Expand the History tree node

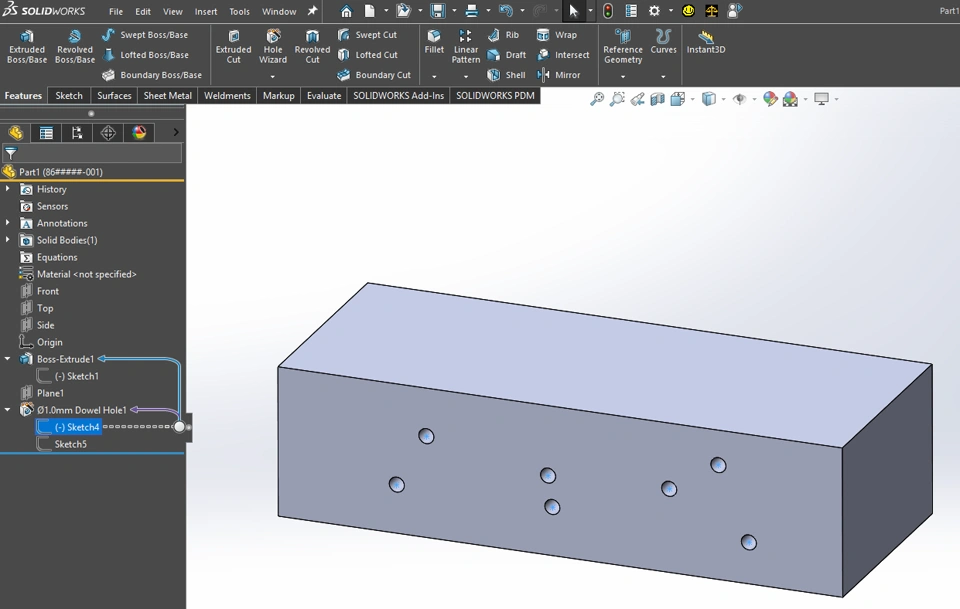coord(8,189)
